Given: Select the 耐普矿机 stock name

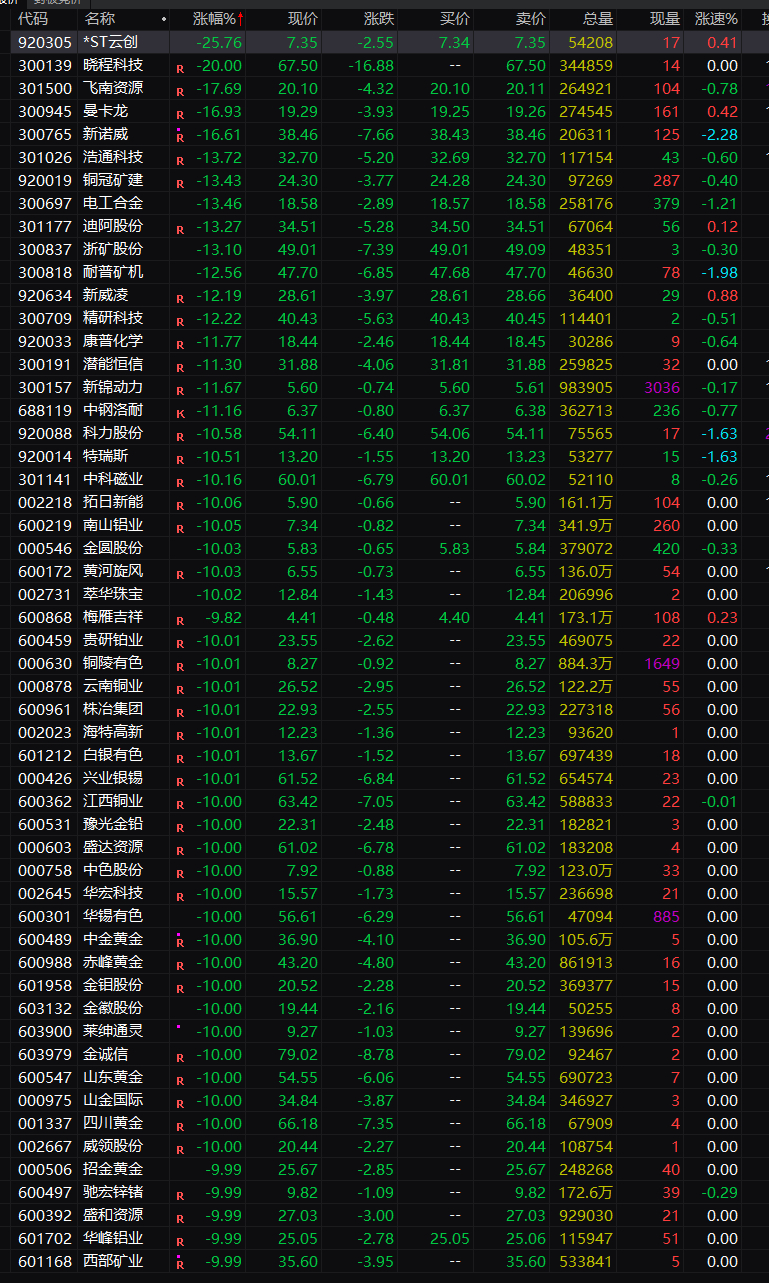Looking at the screenshot, I should click(x=113, y=272).
